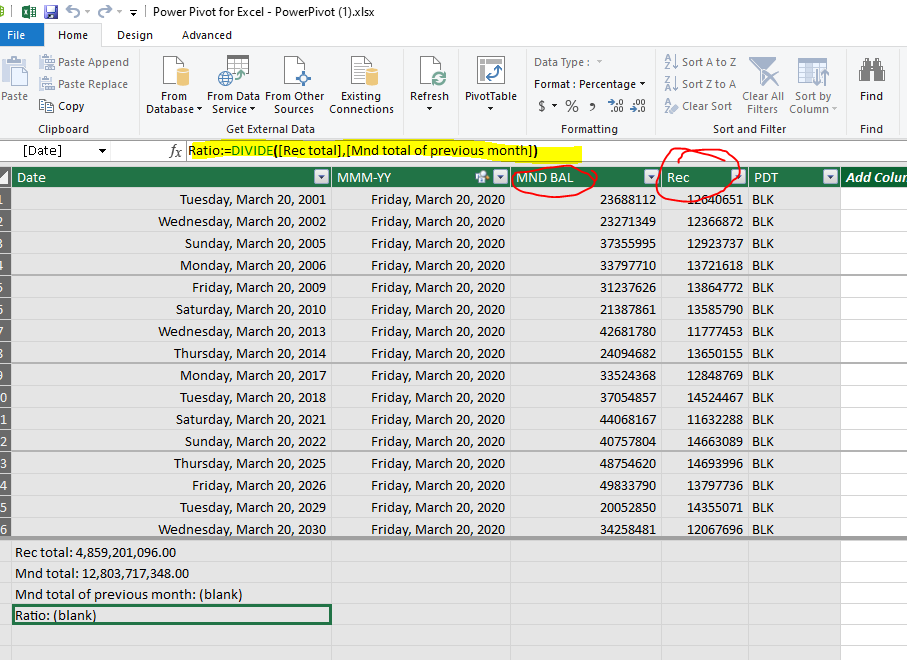Click the Add Column header

(x=874, y=177)
